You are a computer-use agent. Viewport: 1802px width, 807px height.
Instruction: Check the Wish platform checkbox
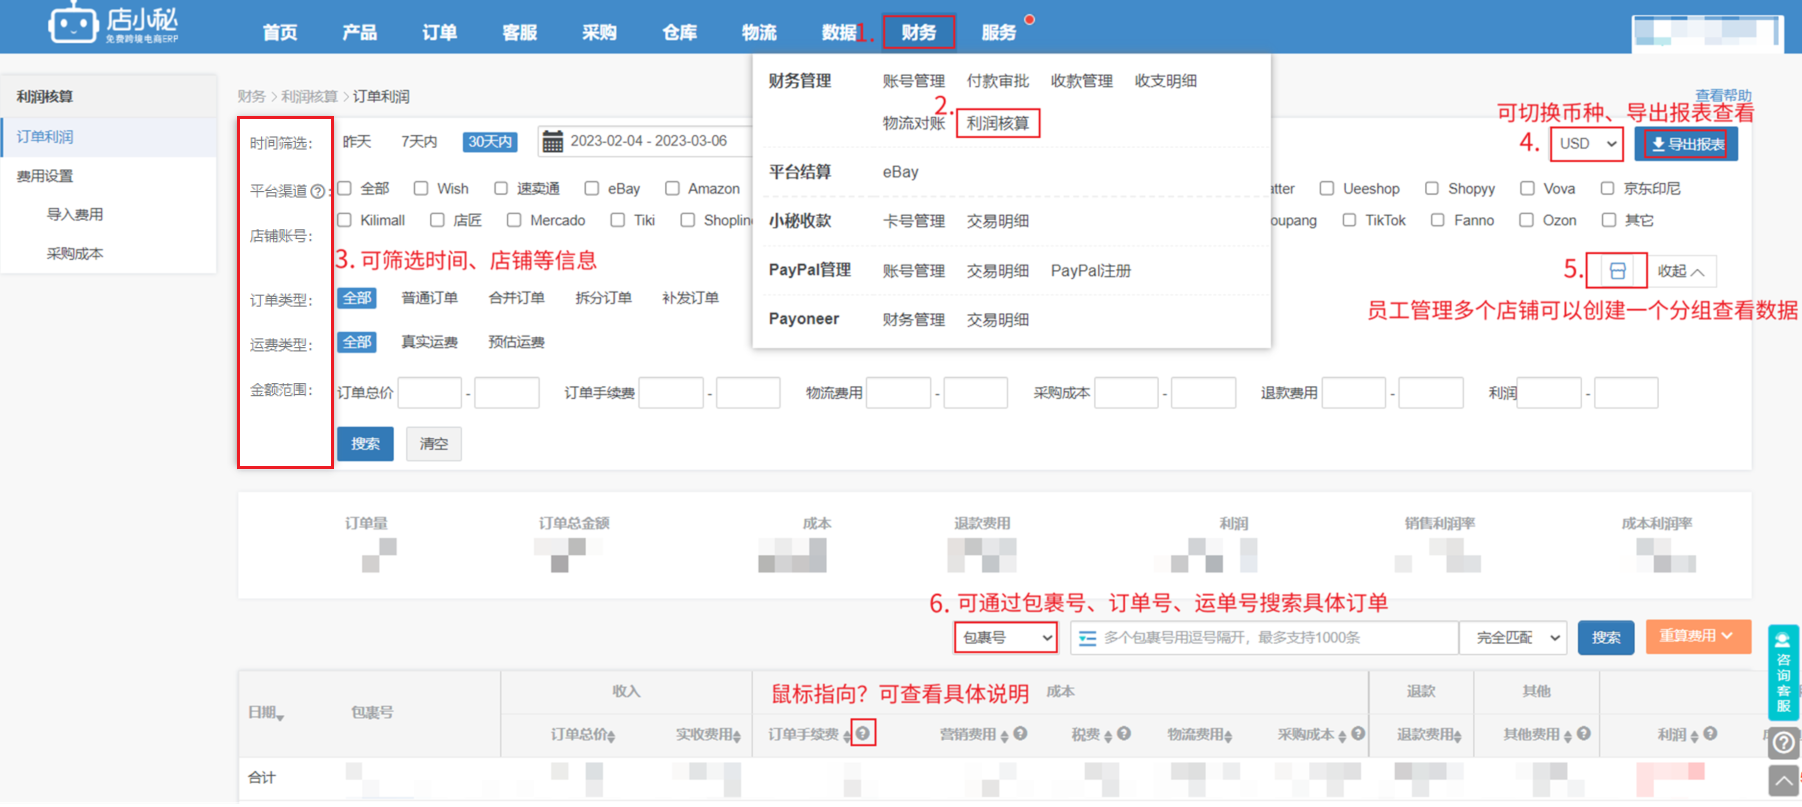(x=421, y=188)
